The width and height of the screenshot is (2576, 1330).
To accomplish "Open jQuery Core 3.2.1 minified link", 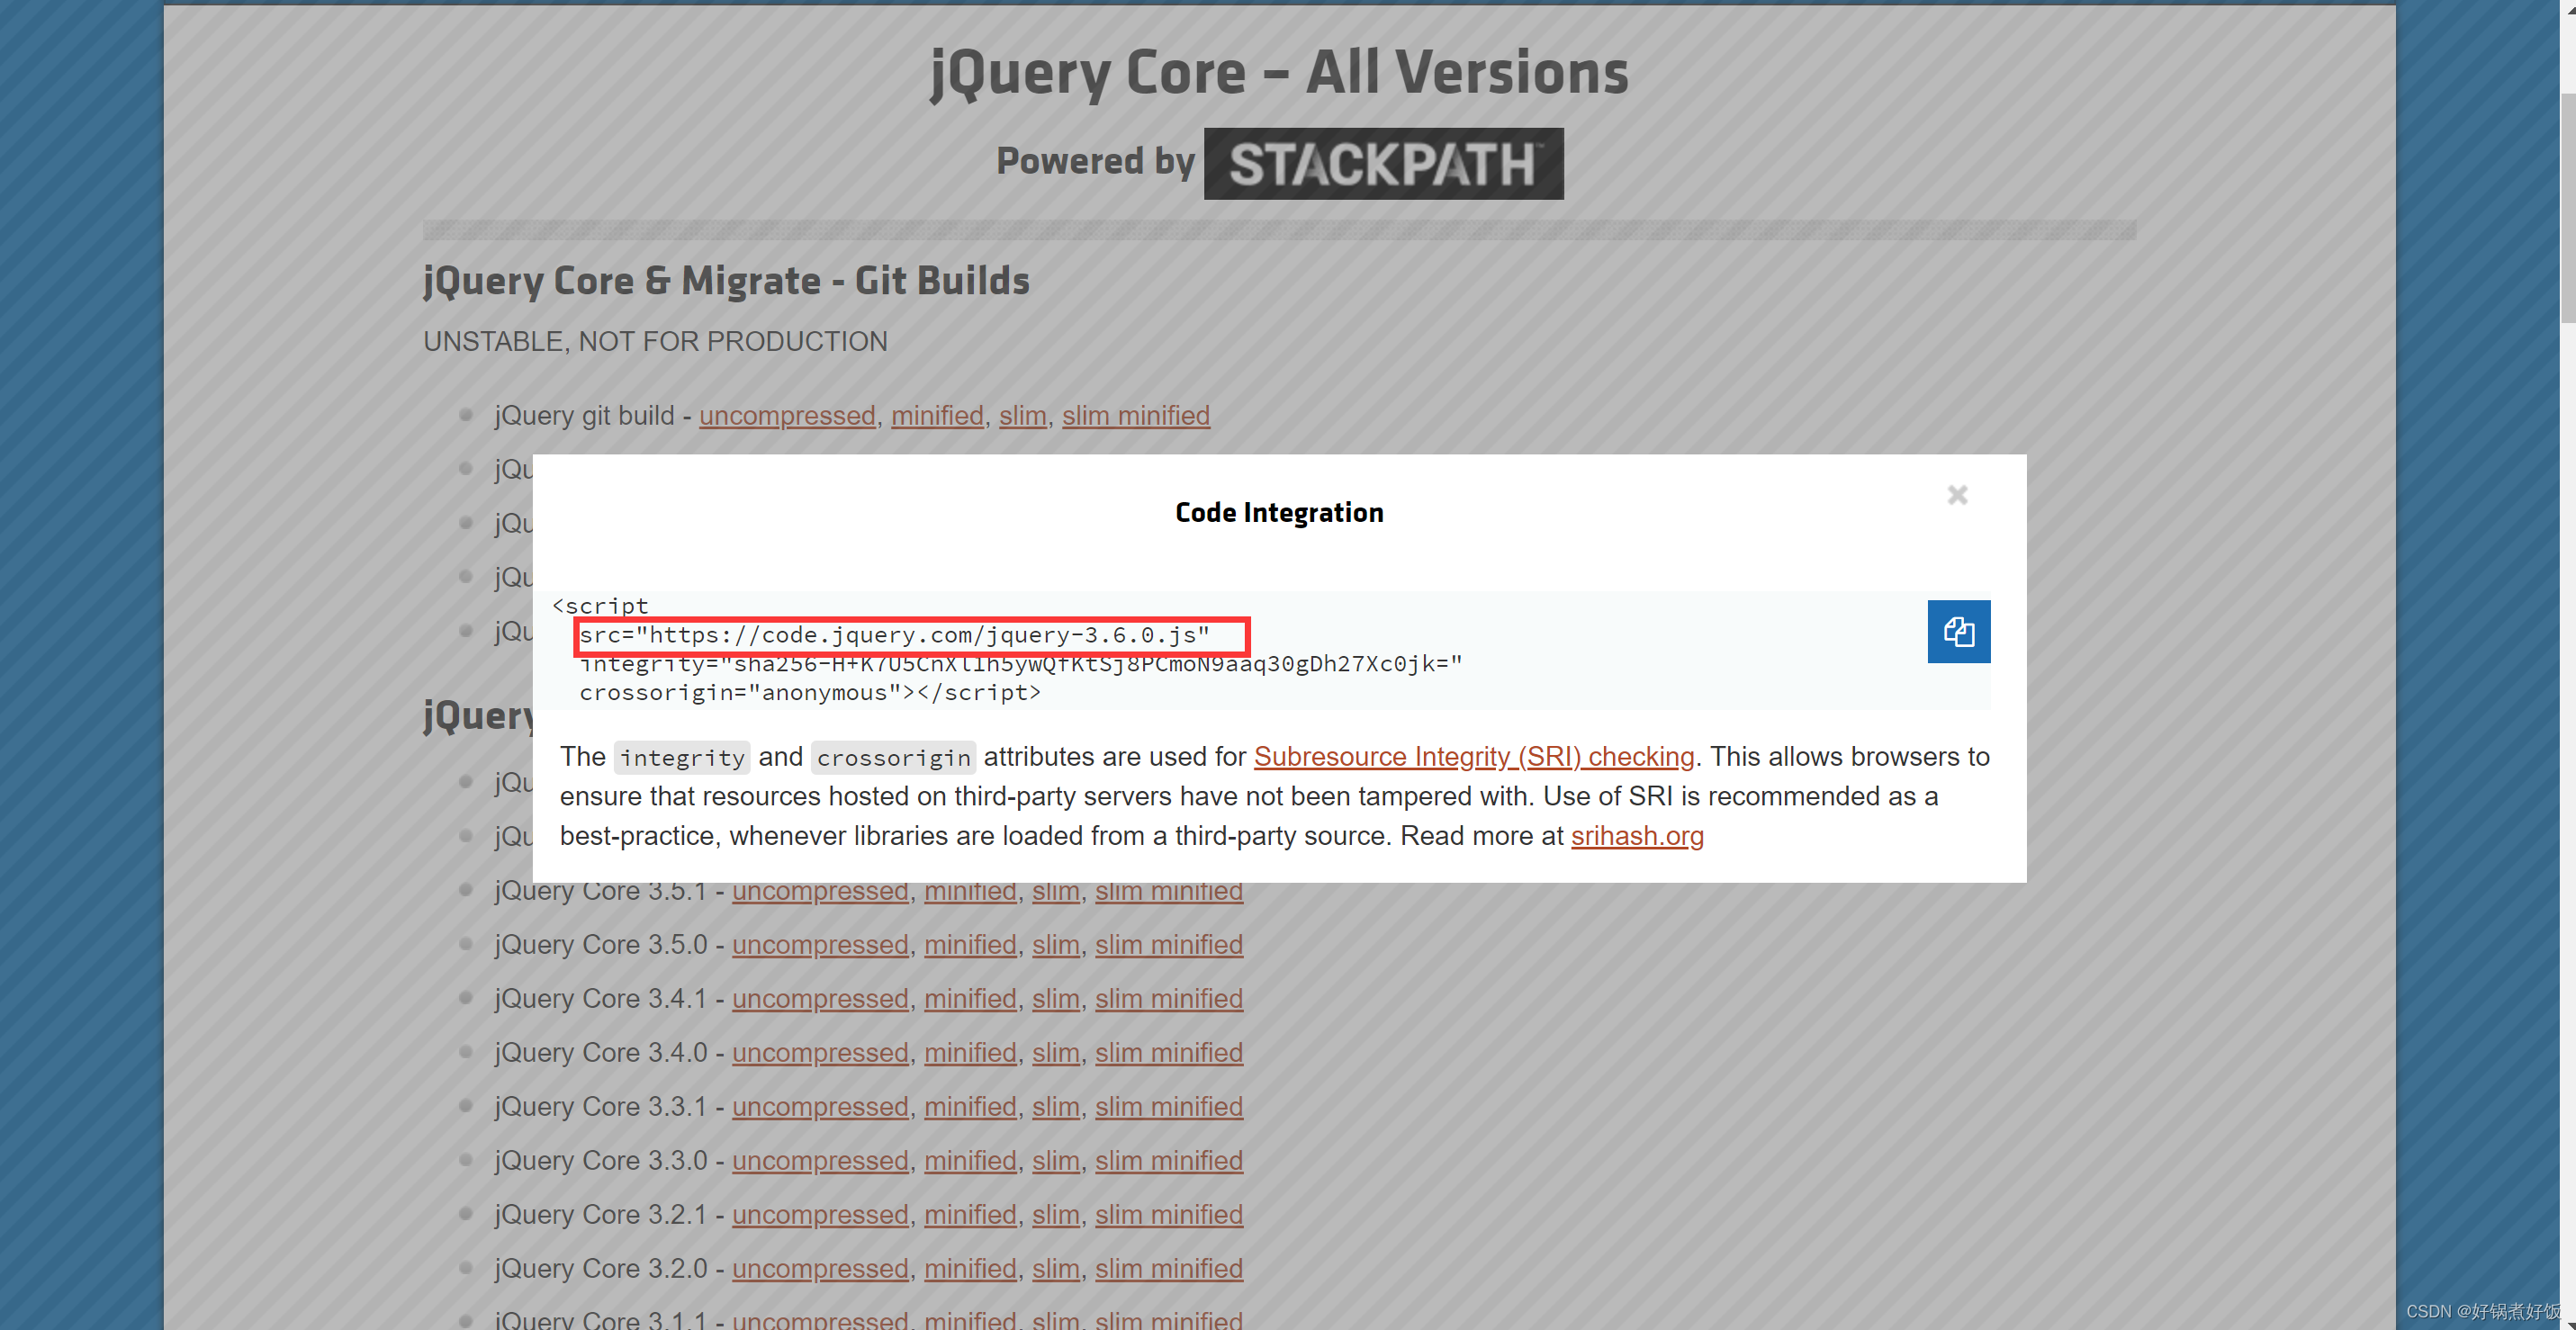I will (x=969, y=1214).
